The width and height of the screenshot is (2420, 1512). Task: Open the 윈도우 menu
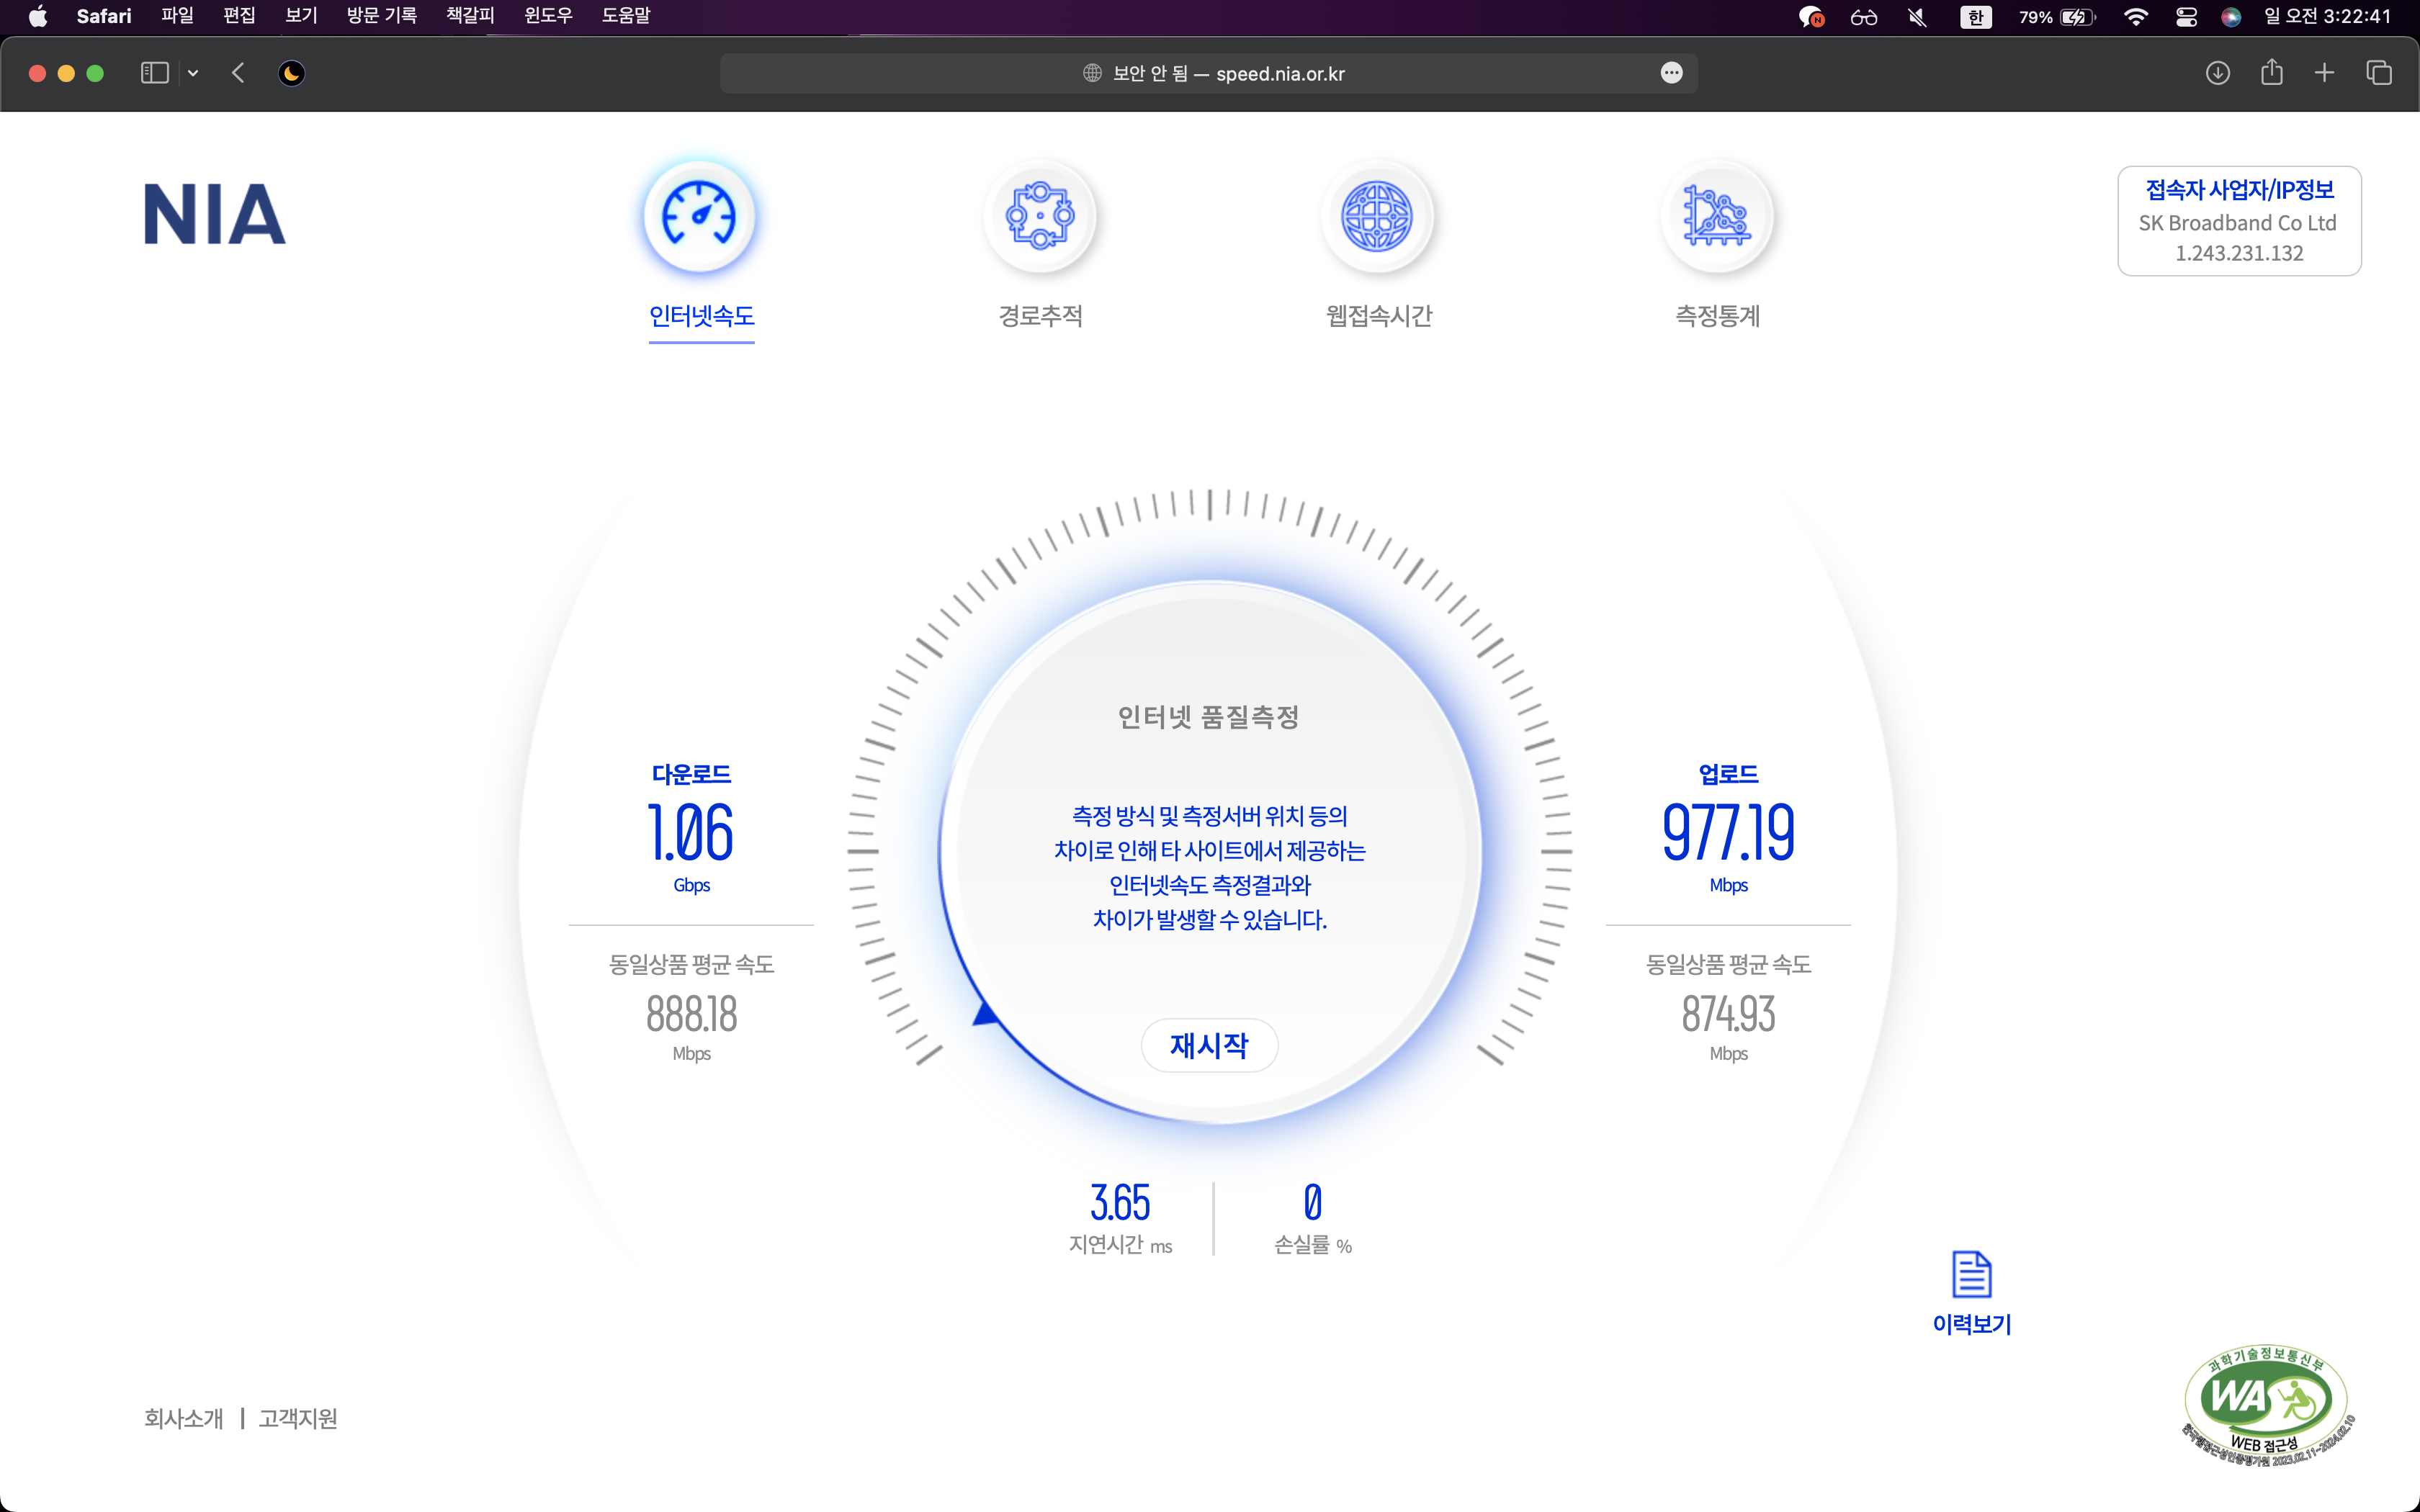(x=548, y=16)
